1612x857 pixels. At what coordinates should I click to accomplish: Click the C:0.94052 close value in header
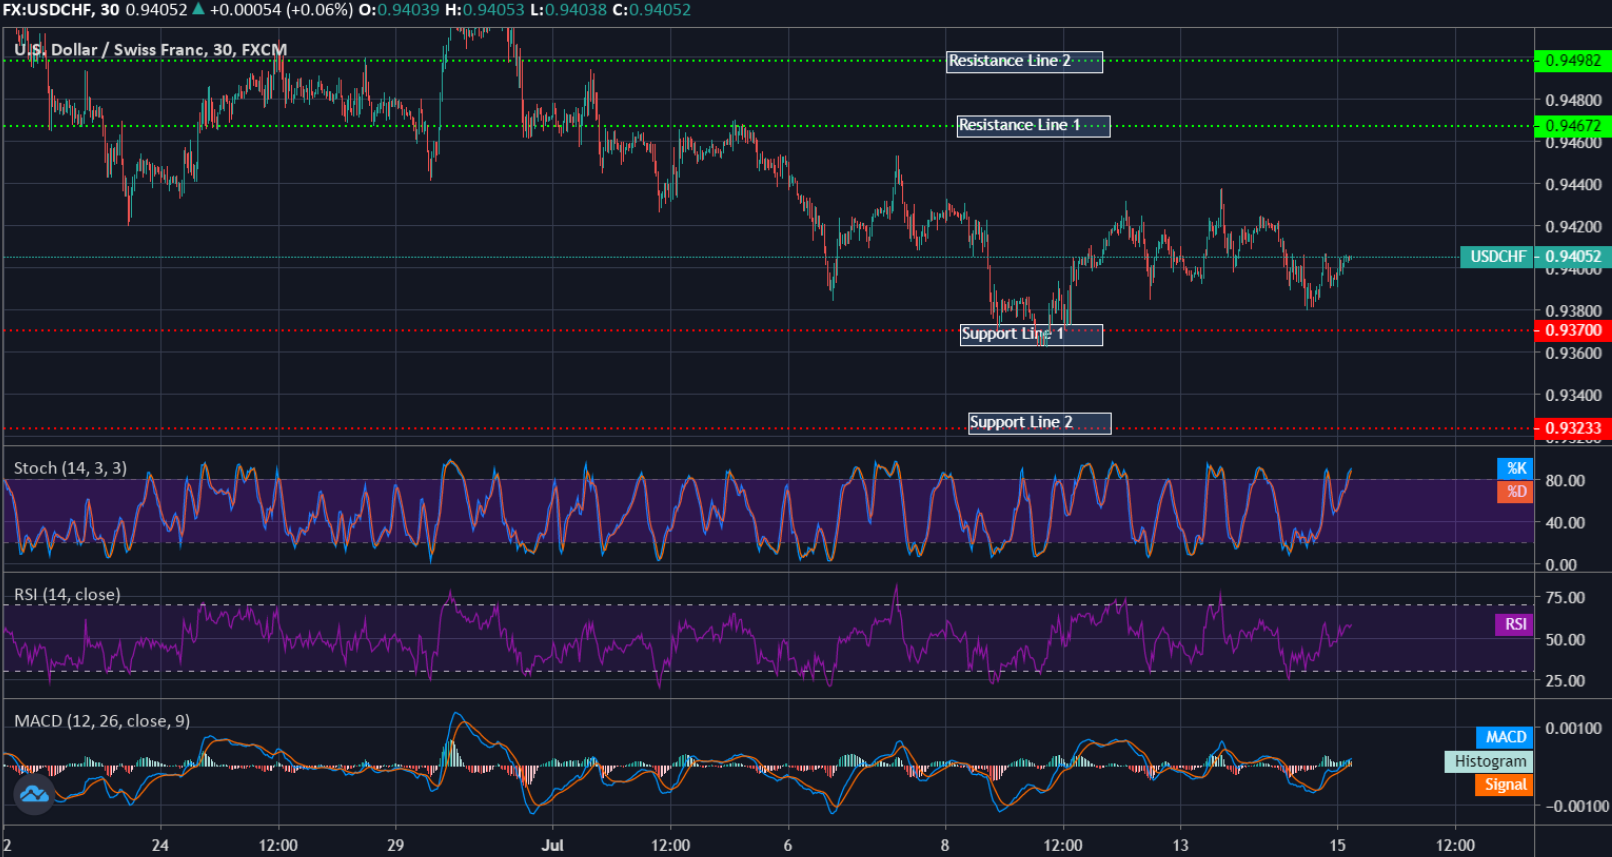pos(651,10)
